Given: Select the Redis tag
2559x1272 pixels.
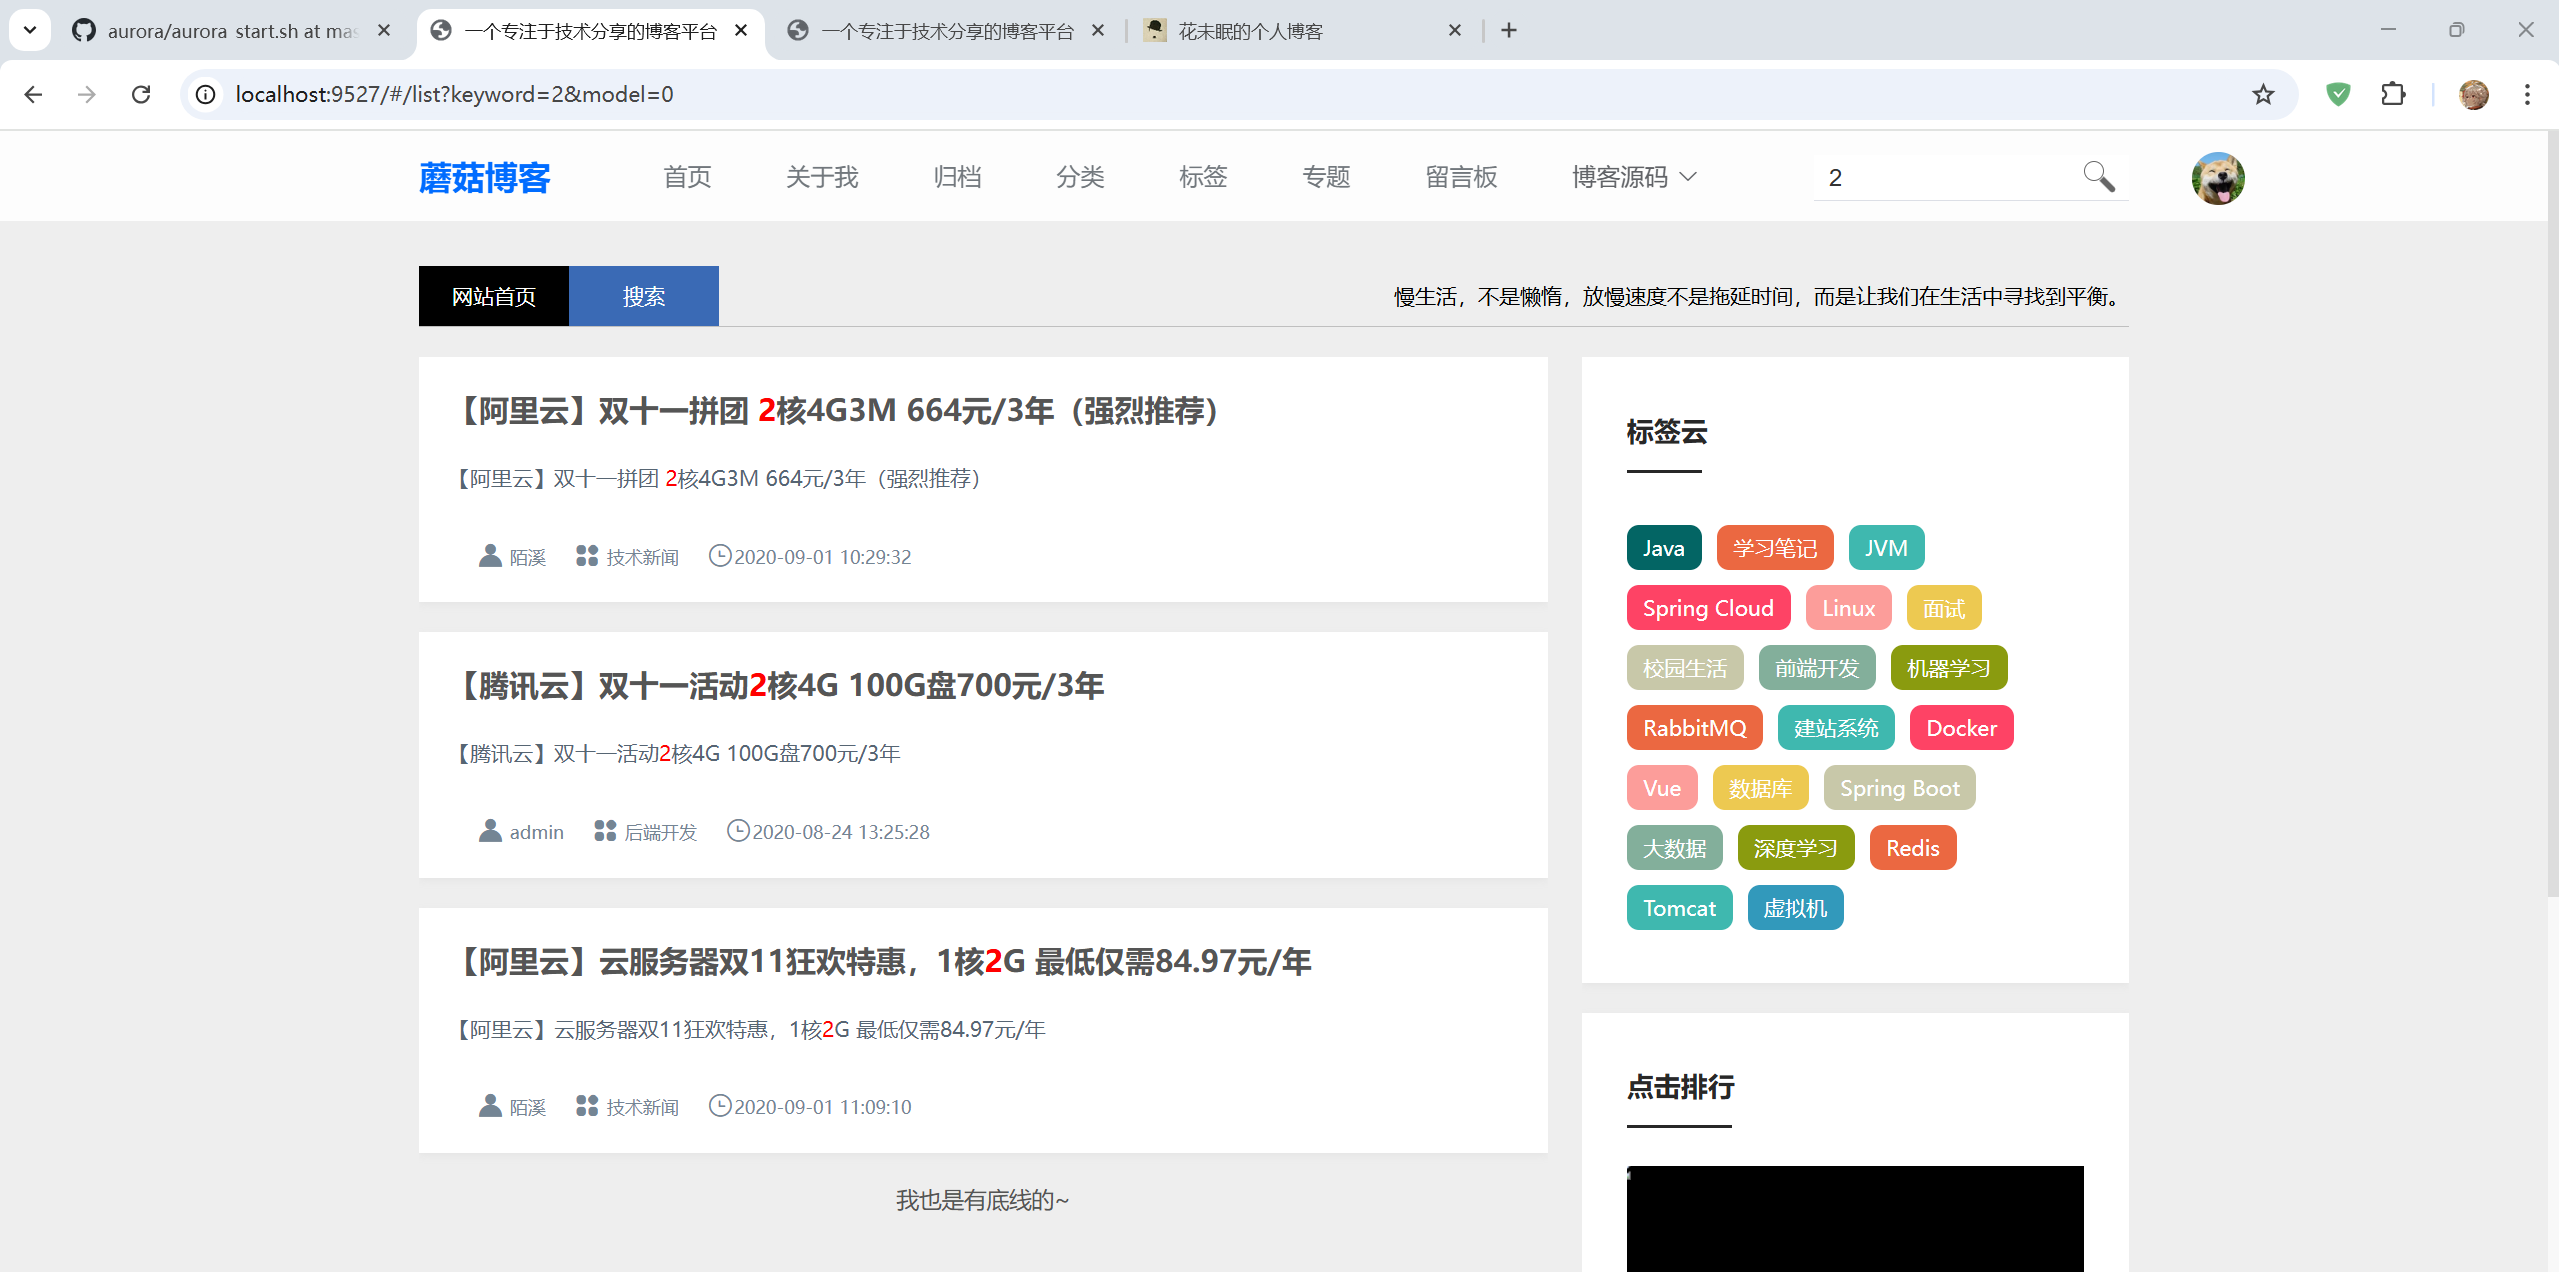Looking at the screenshot, I should coord(1913,847).
